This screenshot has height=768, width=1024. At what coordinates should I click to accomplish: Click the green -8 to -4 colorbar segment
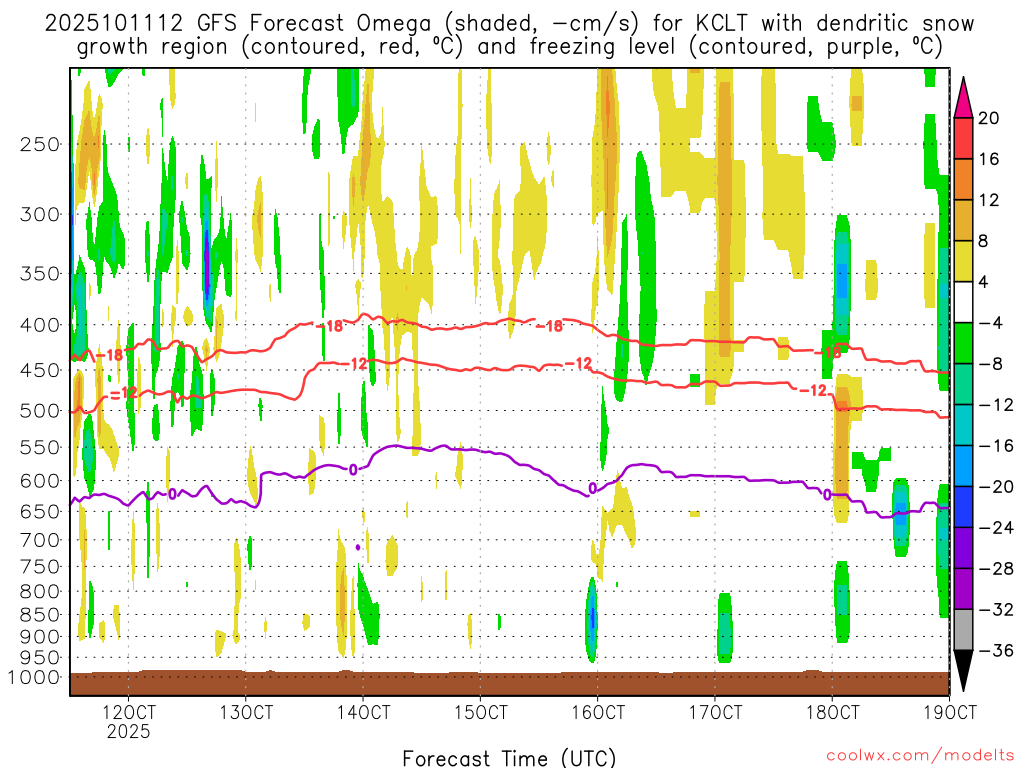click(963, 344)
